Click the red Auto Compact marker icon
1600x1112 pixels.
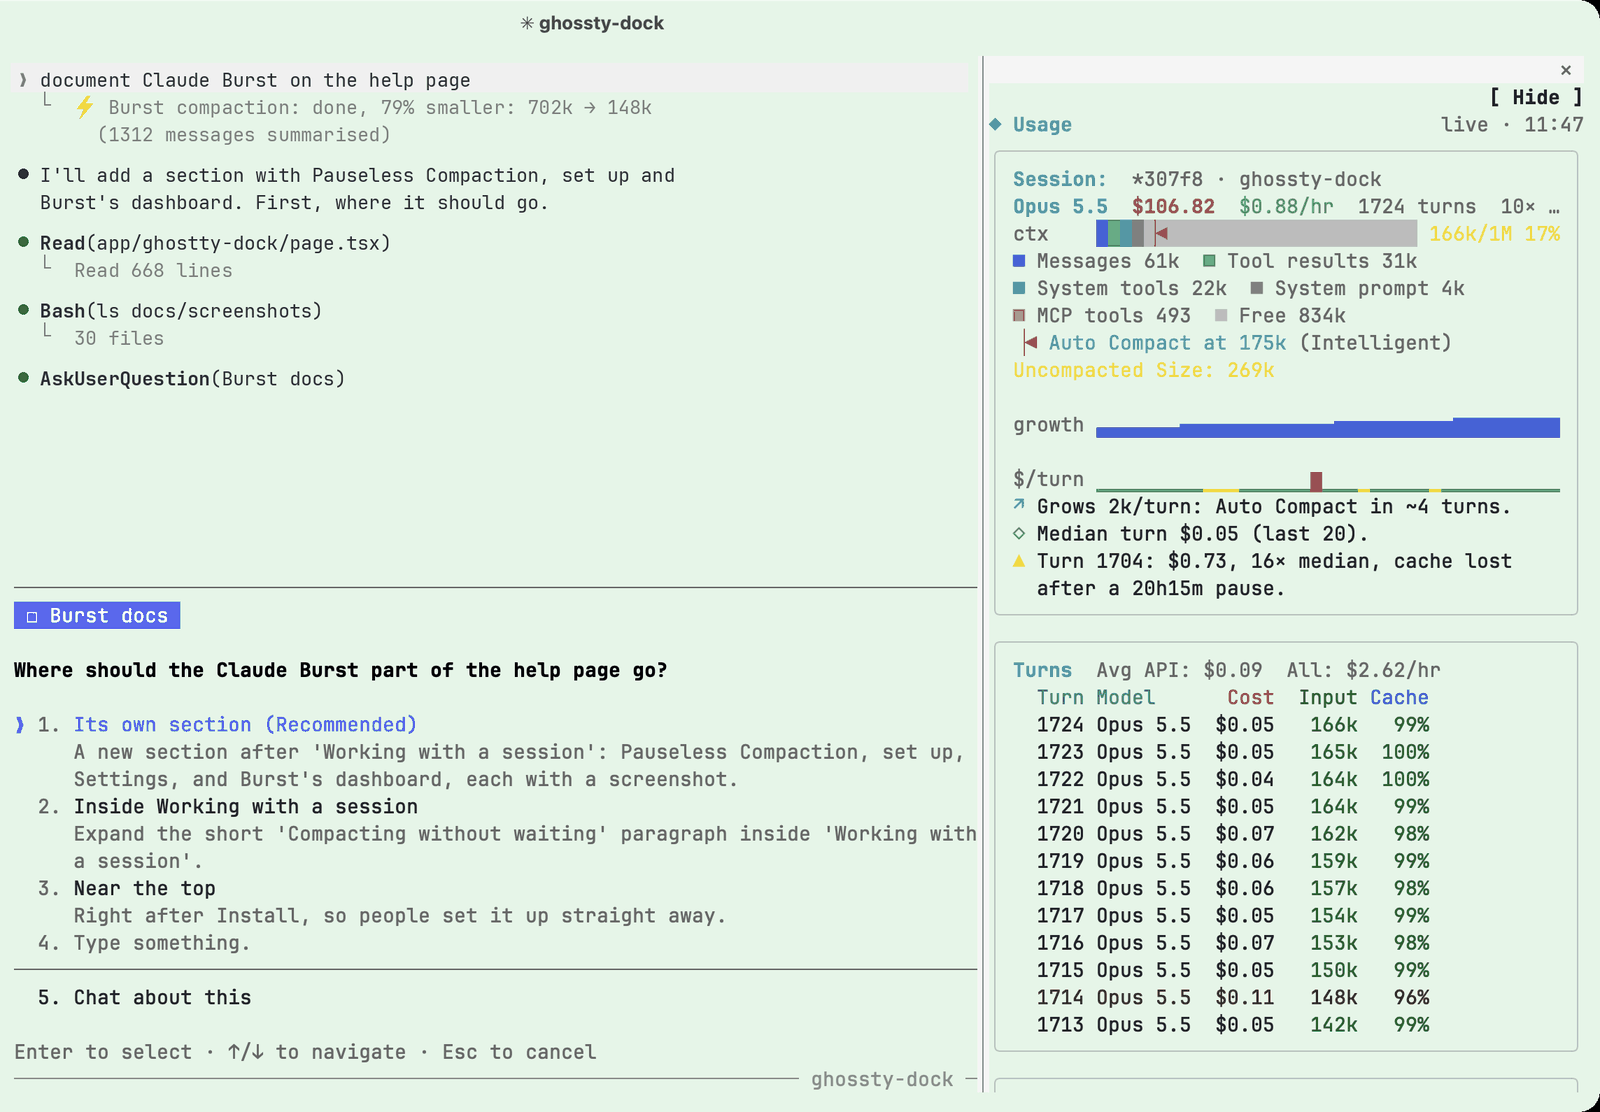(1030, 343)
